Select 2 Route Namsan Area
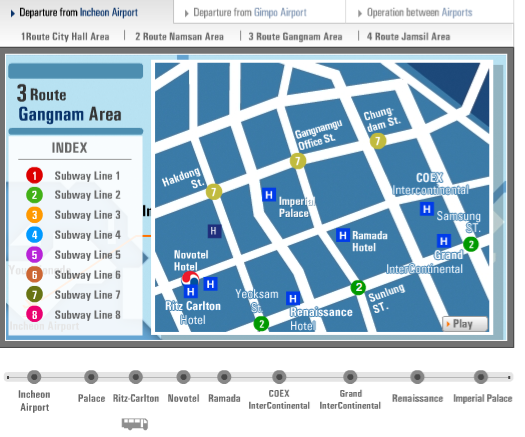The image size is (525, 437). [179, 36]
